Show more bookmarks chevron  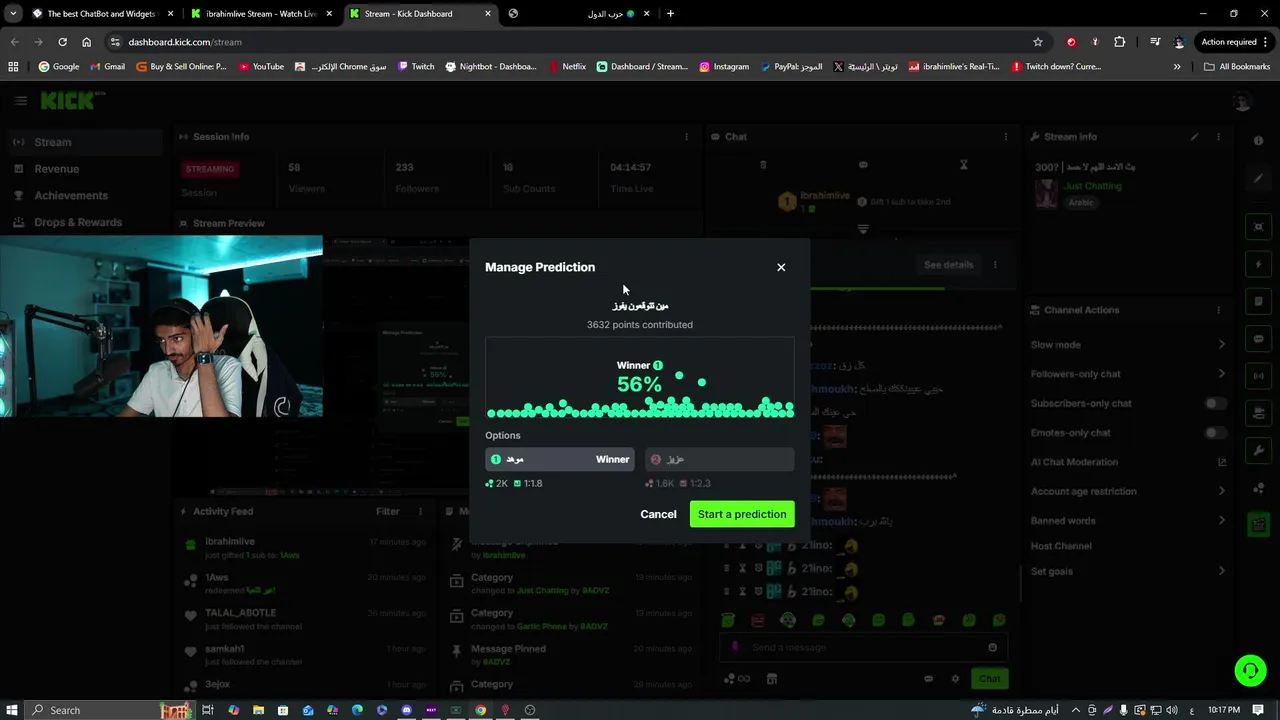pos(1177,66)
